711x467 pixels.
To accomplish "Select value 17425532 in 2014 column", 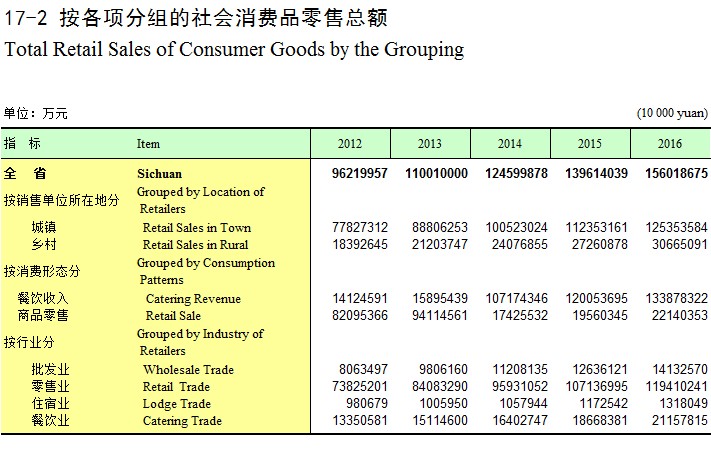I will tap(520, 315).
